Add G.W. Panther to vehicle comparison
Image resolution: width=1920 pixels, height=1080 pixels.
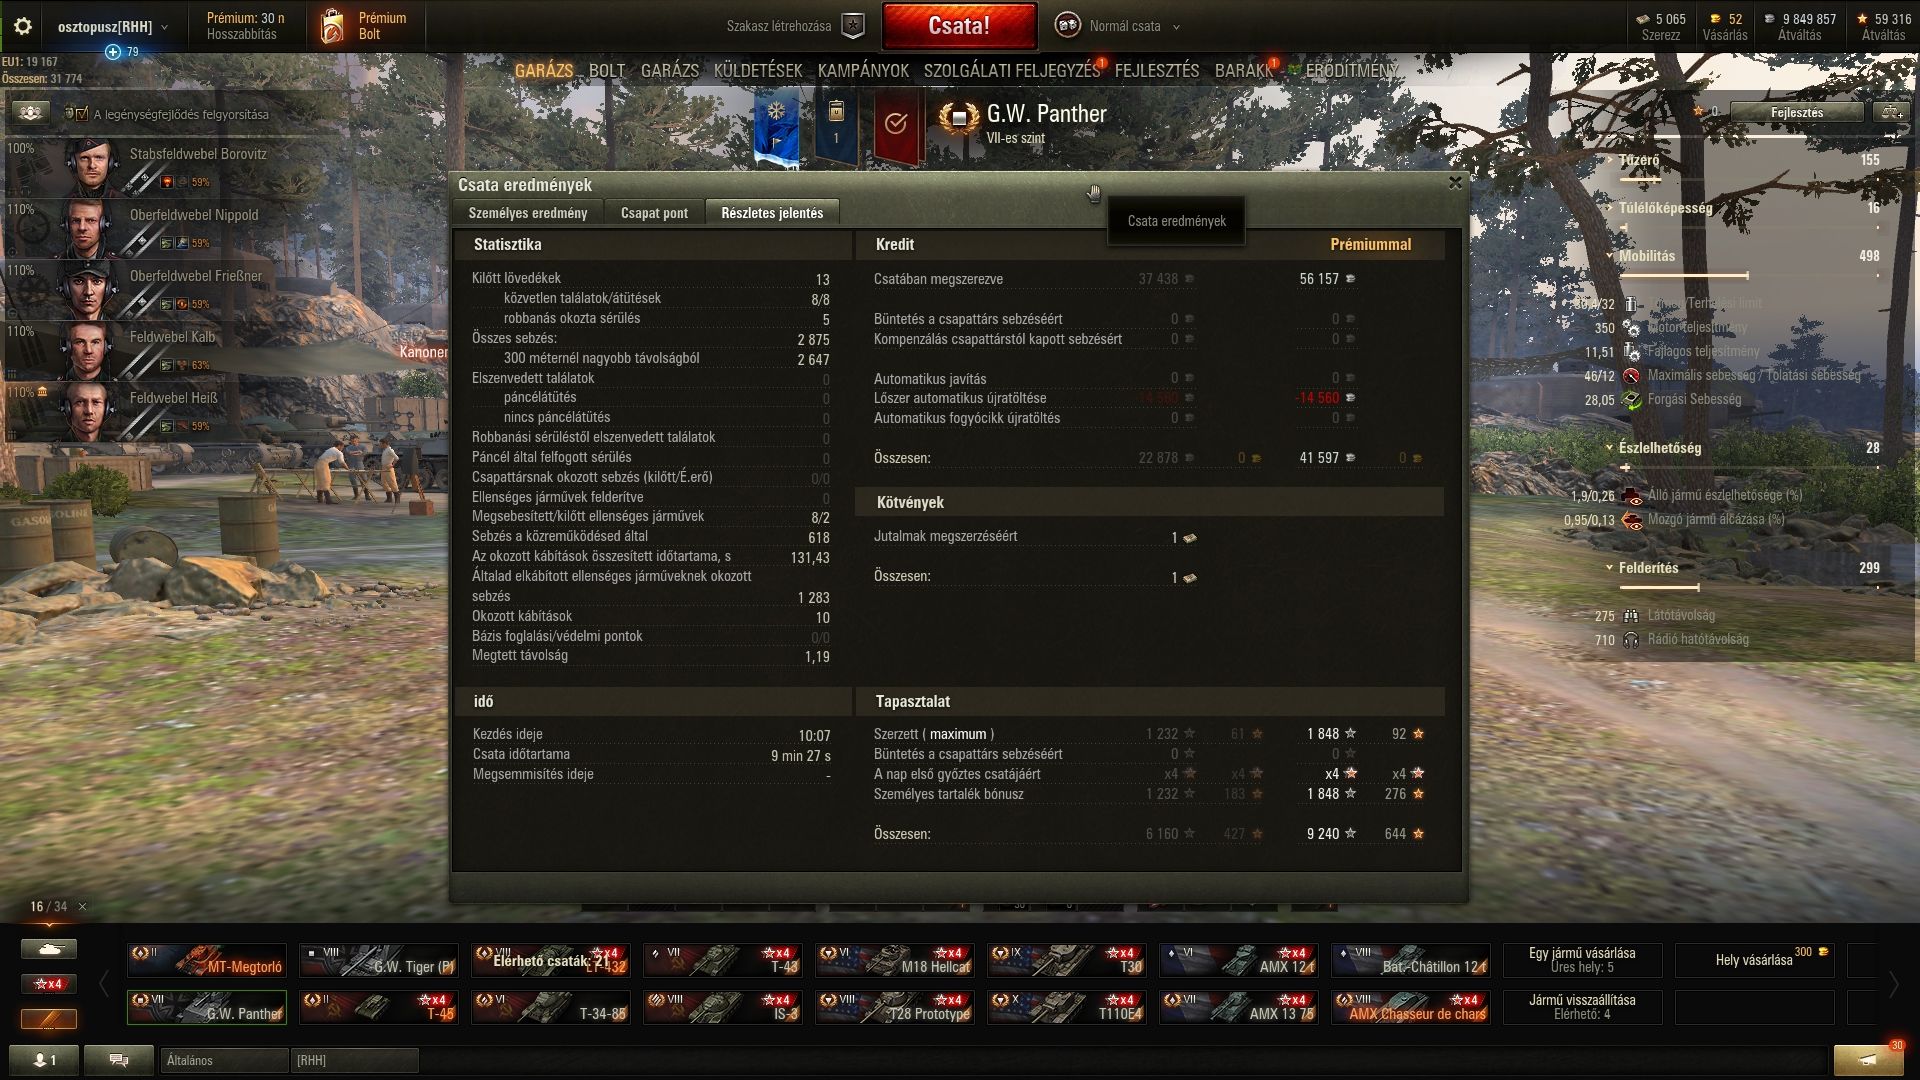(1891, 112)
